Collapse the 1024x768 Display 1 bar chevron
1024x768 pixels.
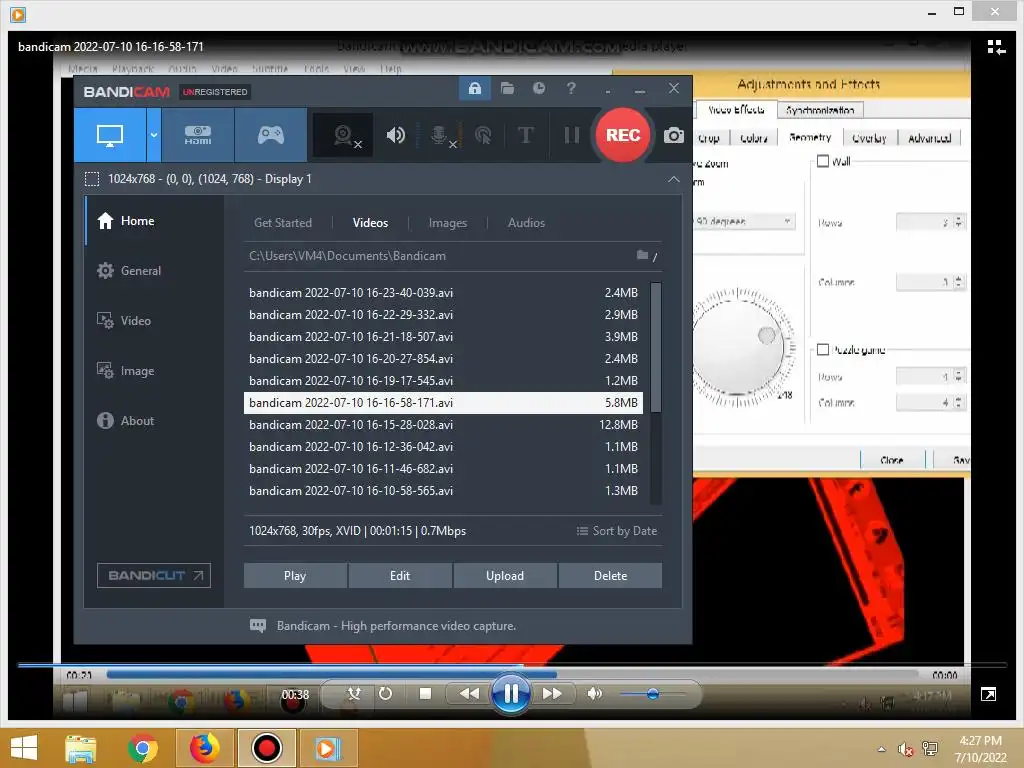pos(673,179)
